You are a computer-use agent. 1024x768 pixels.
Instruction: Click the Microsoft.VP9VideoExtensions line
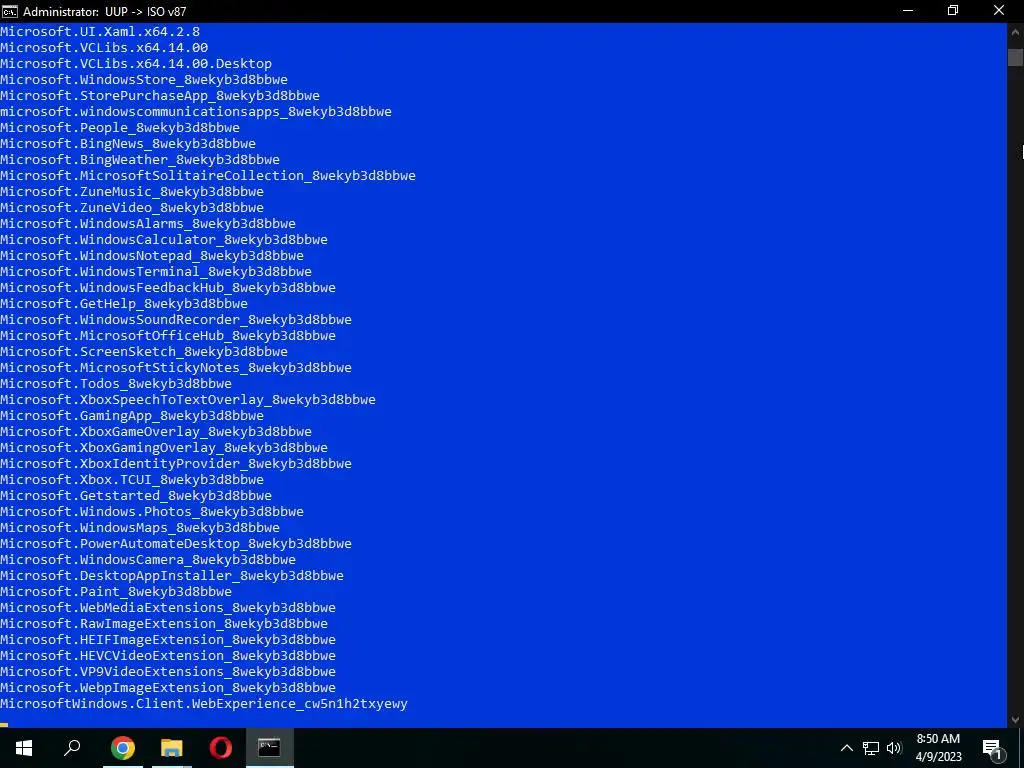point(168,671)
